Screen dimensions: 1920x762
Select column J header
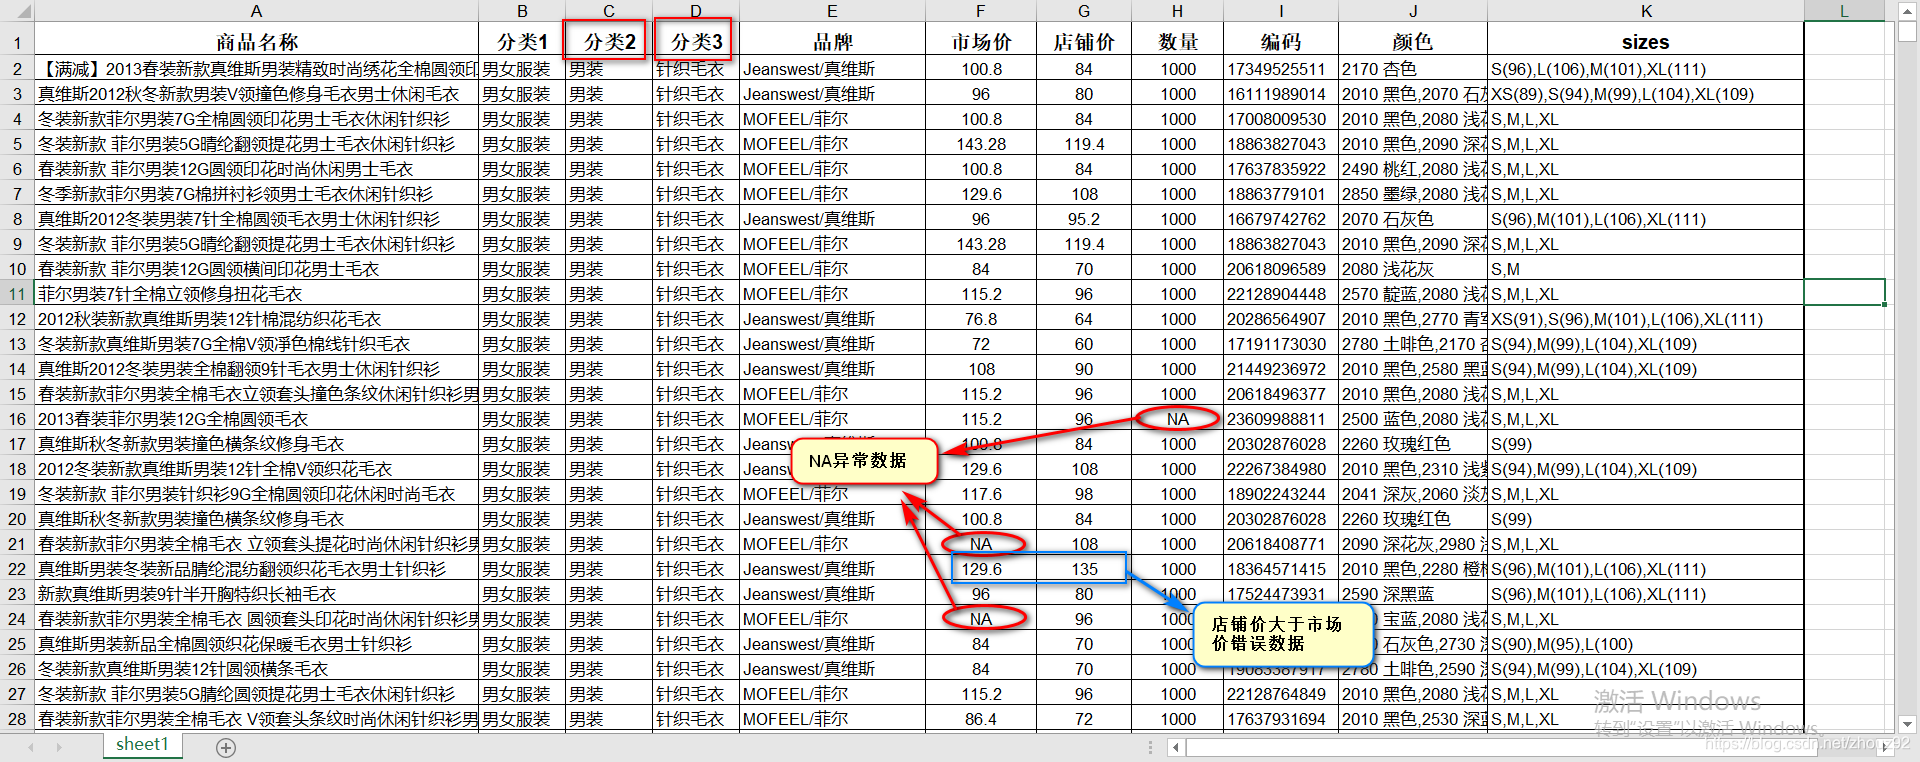point(1413,11)
